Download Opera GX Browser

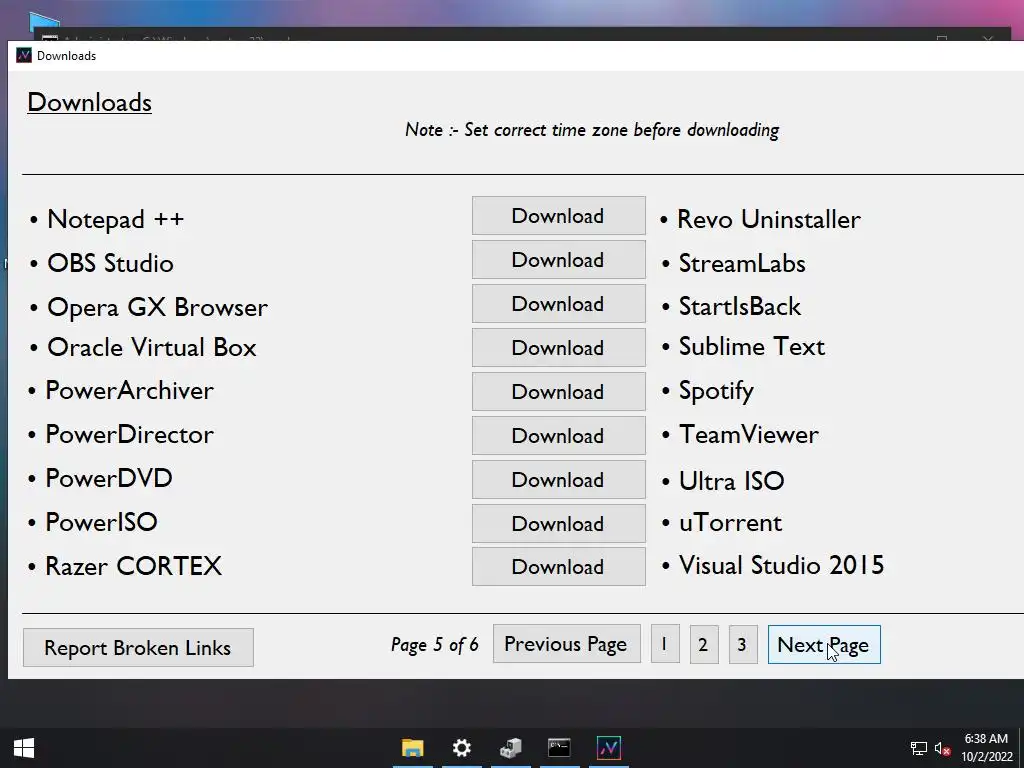click(558, 303)
